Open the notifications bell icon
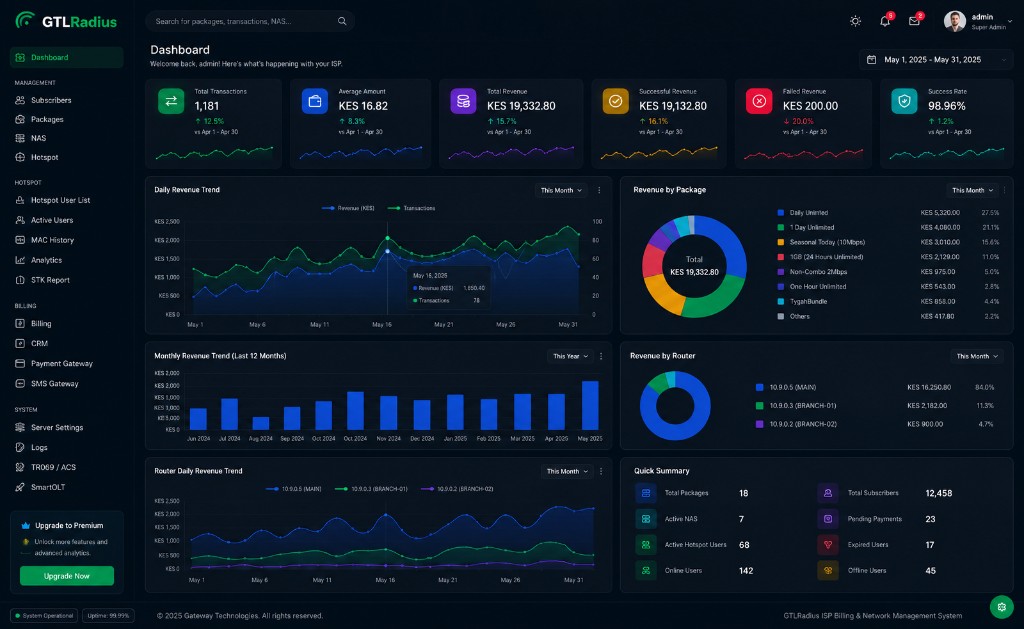The width and height of the screenshot is (1024, 629). click(x=885, y=21)
